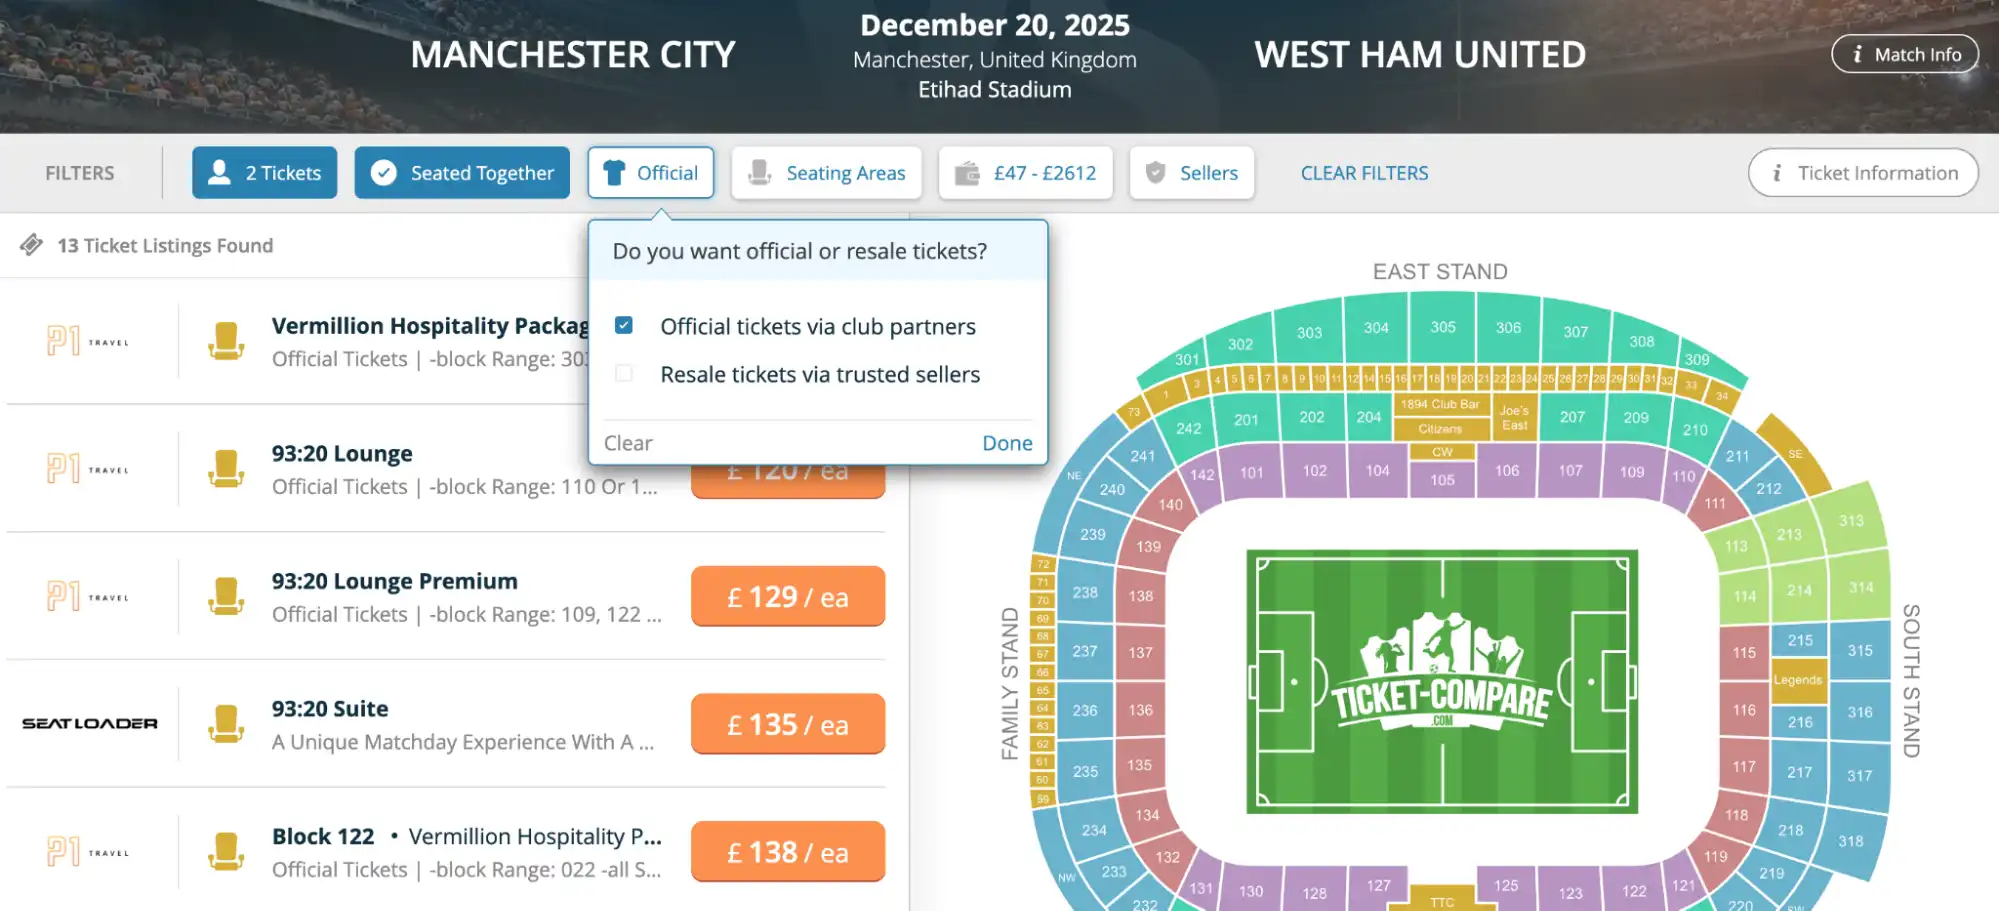Click the Seat Loader logo
The height and width of the screenshot is (911, 1999).
89,723
